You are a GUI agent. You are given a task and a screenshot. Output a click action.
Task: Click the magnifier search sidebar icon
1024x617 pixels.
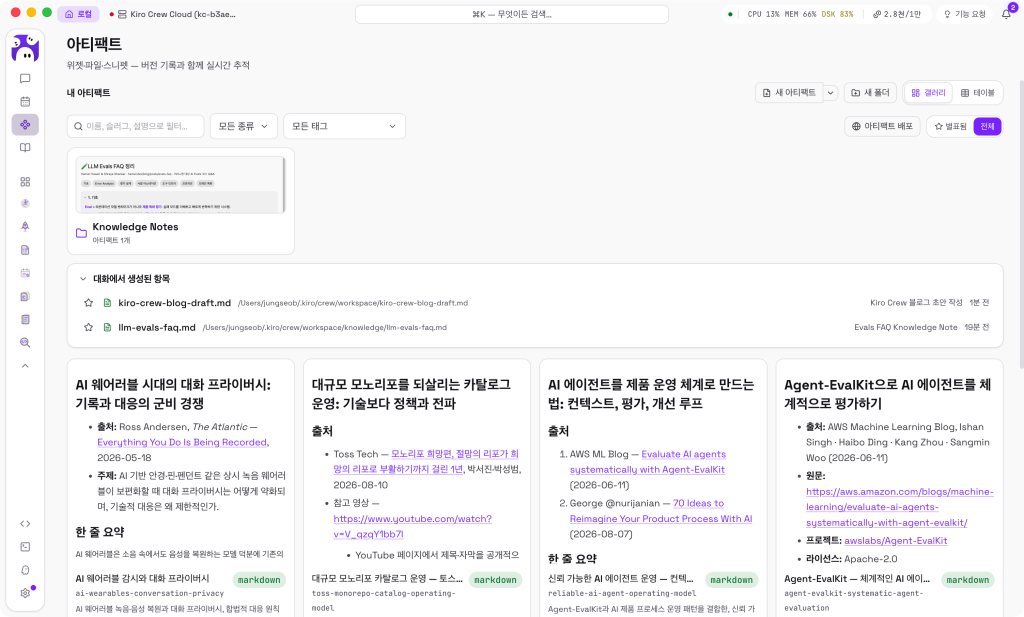pos(25,343)
